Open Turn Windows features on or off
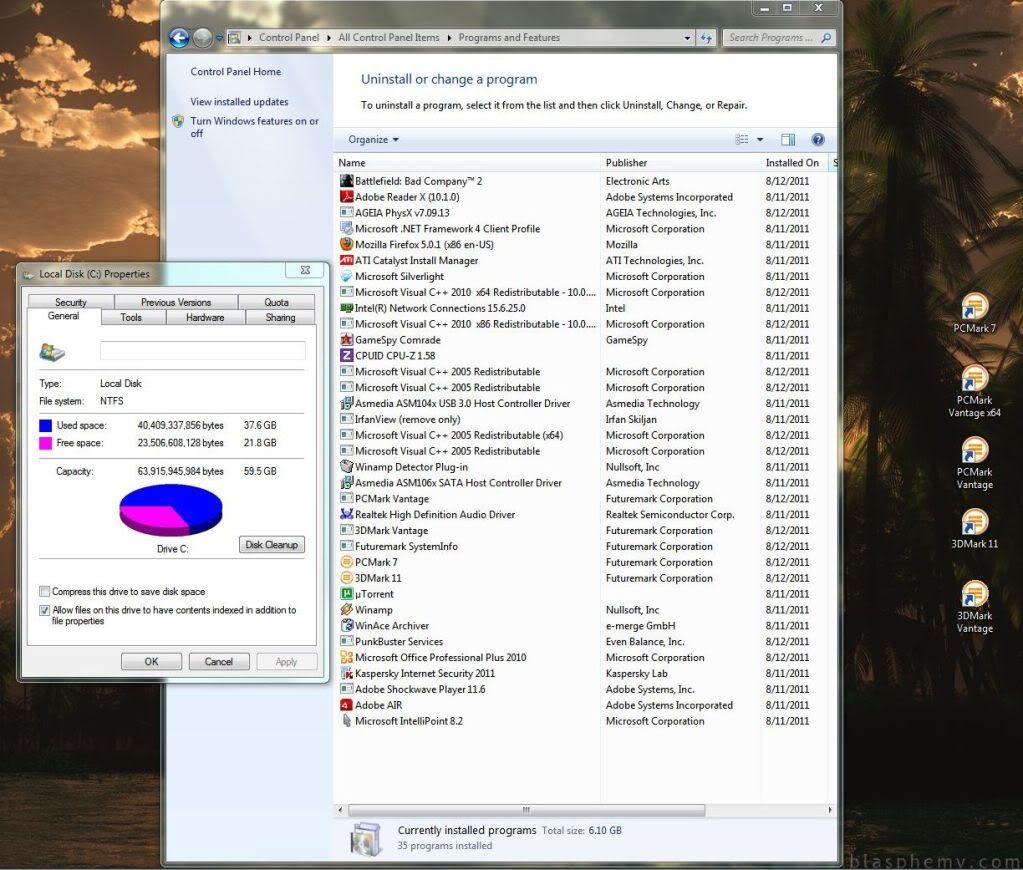Image resolution: width=1023 pixels, height=870 pixels. [x=254, y=127]
